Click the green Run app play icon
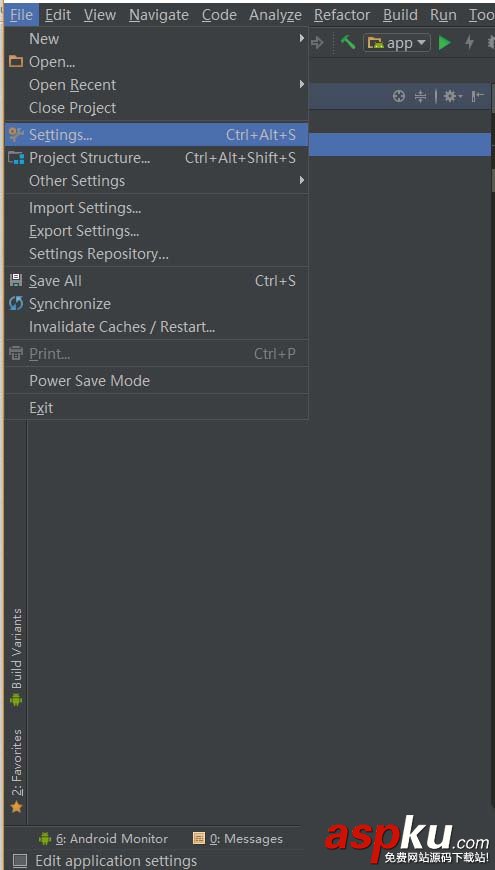 (445, 43)
